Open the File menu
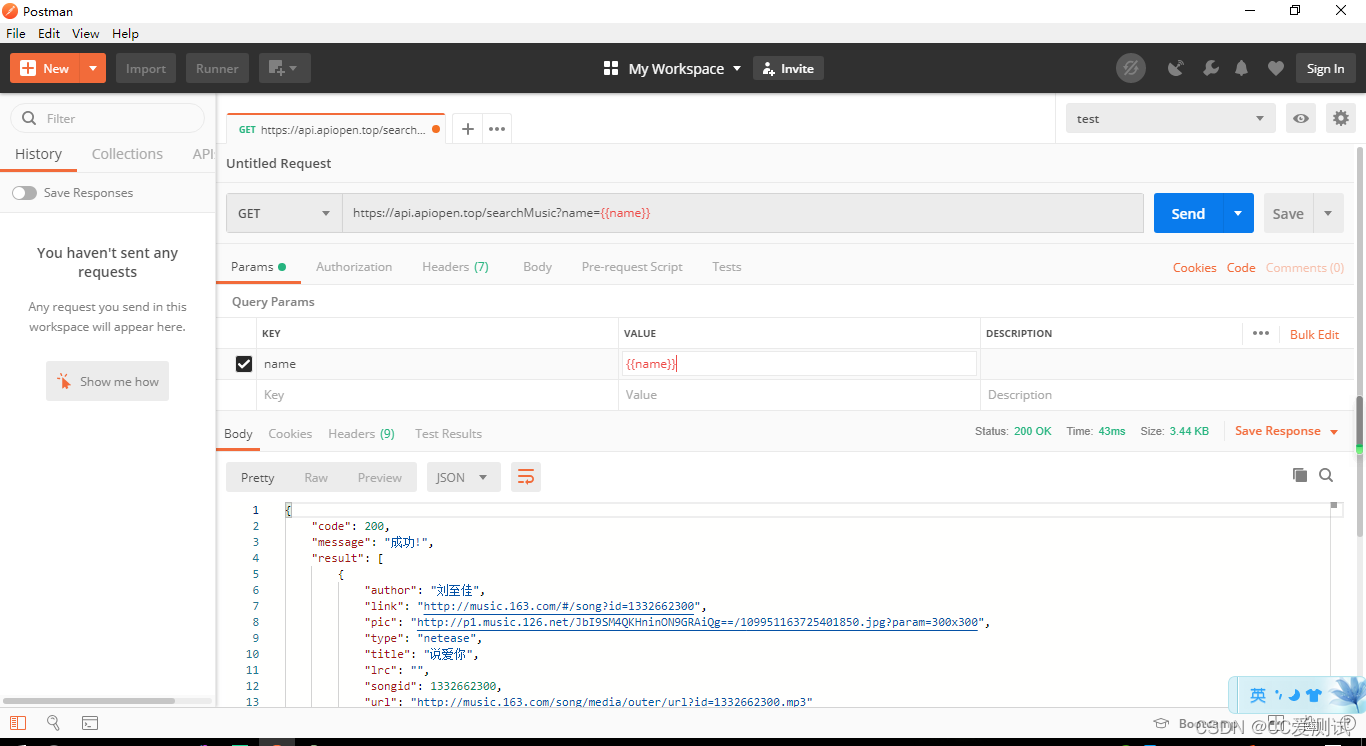 [x=15, y=33]
